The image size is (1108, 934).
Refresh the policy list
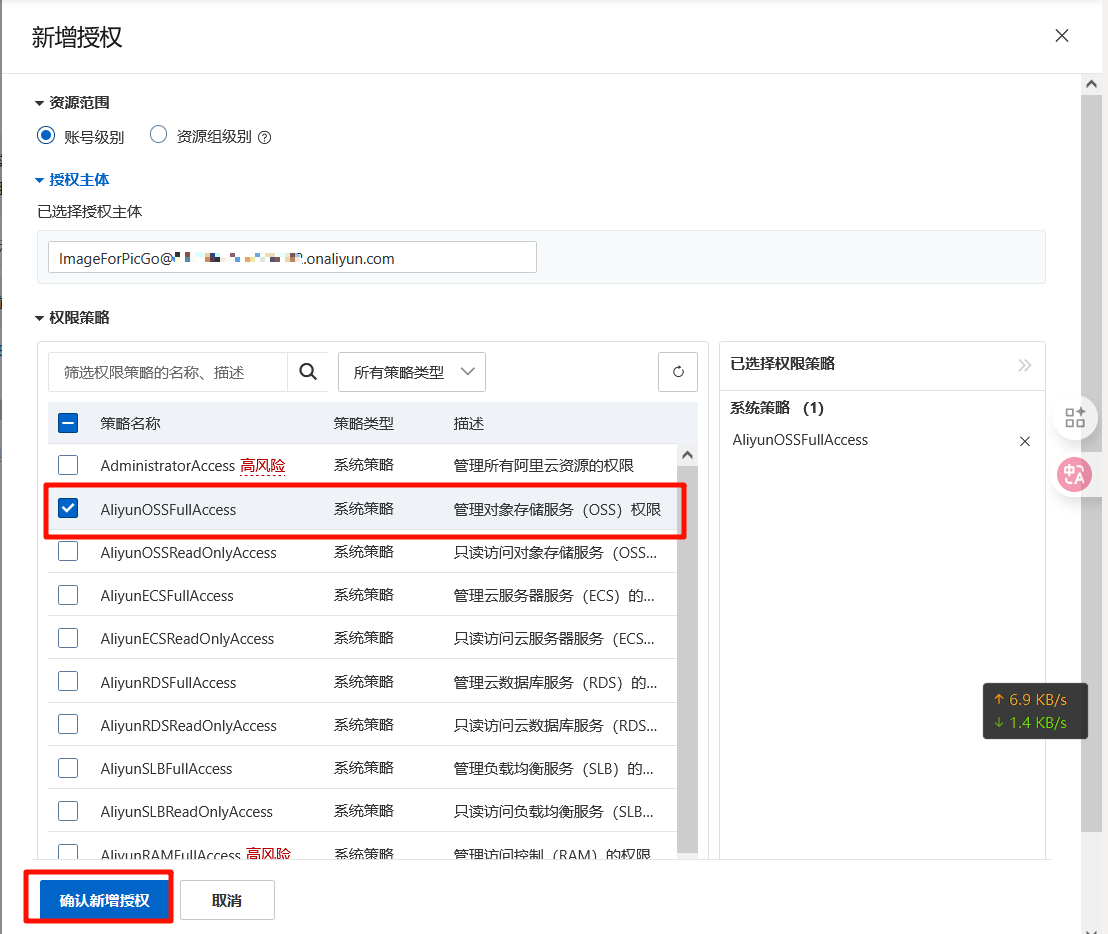(x=678, y=372)
